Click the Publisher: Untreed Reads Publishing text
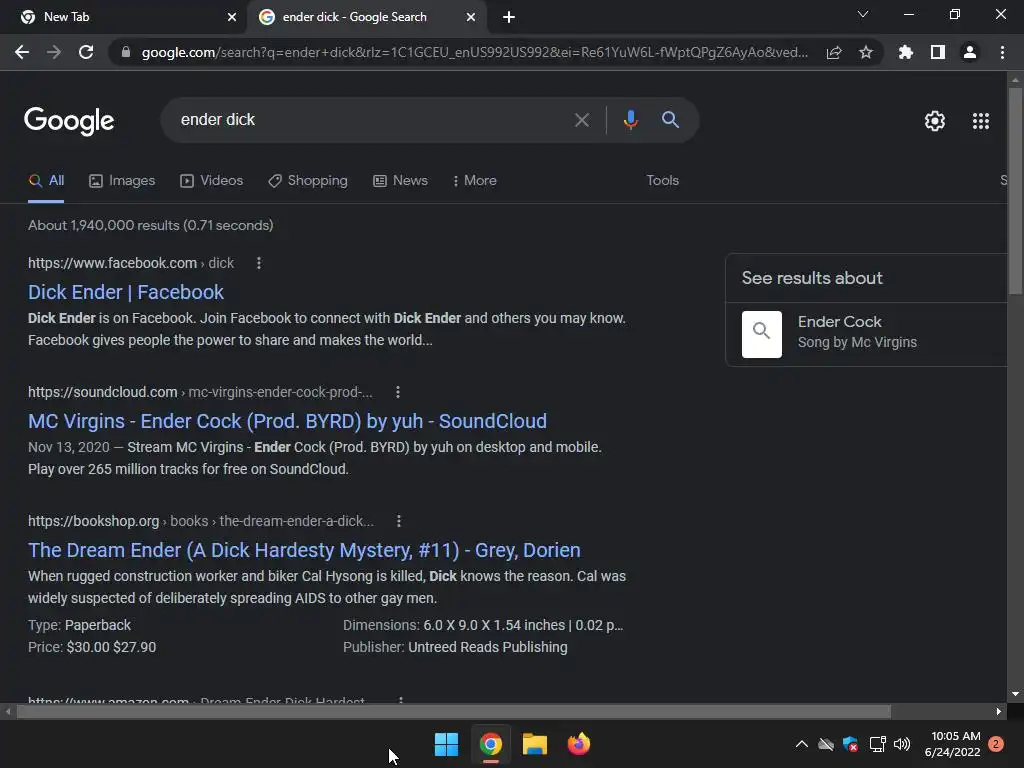The image size is (1024, 768). (455, 647)
